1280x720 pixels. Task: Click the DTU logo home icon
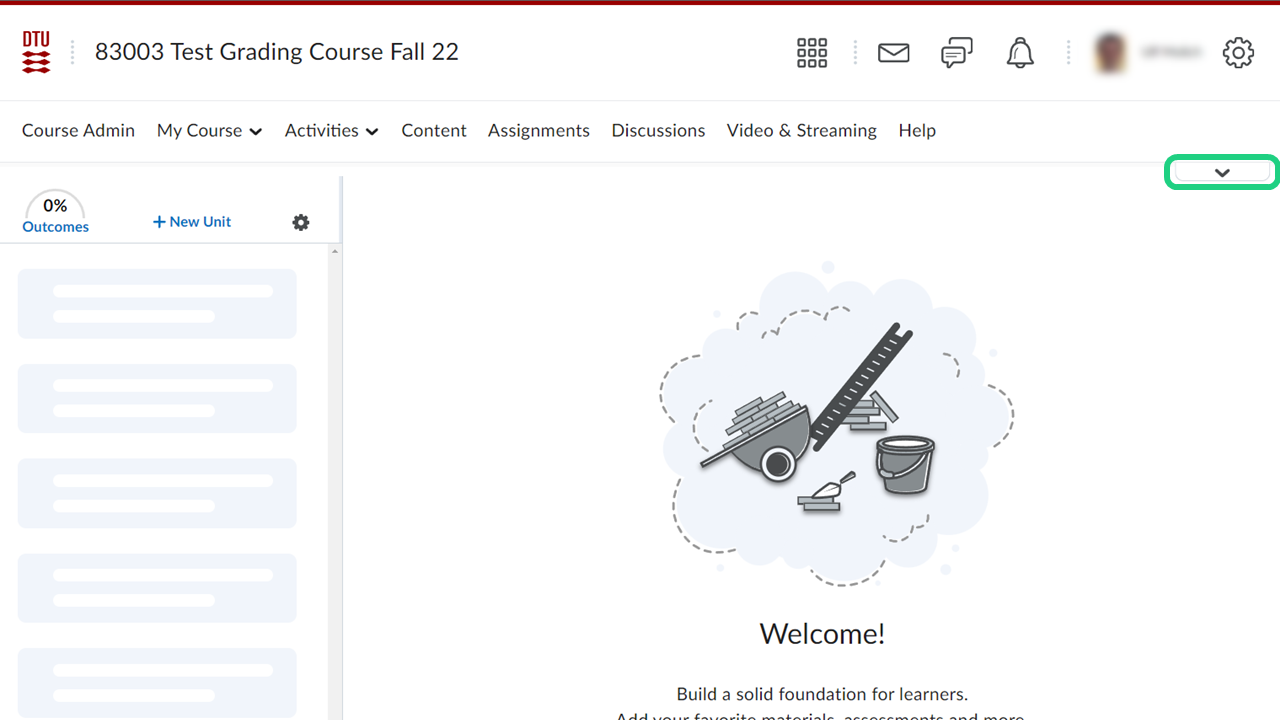click(x=36, y=52)
